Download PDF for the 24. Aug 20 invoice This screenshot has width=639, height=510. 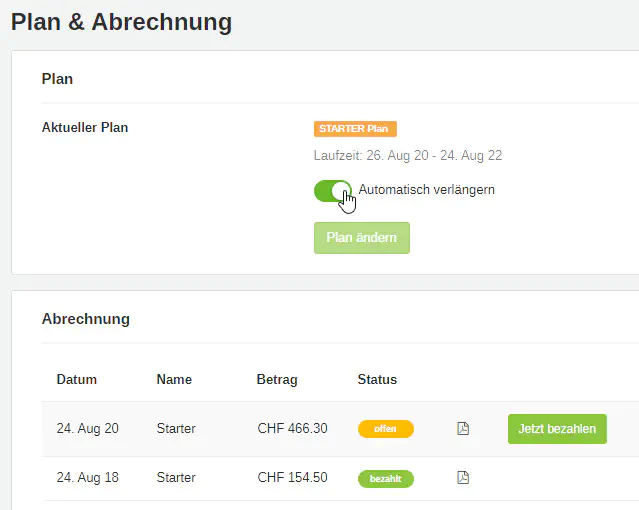463,429
